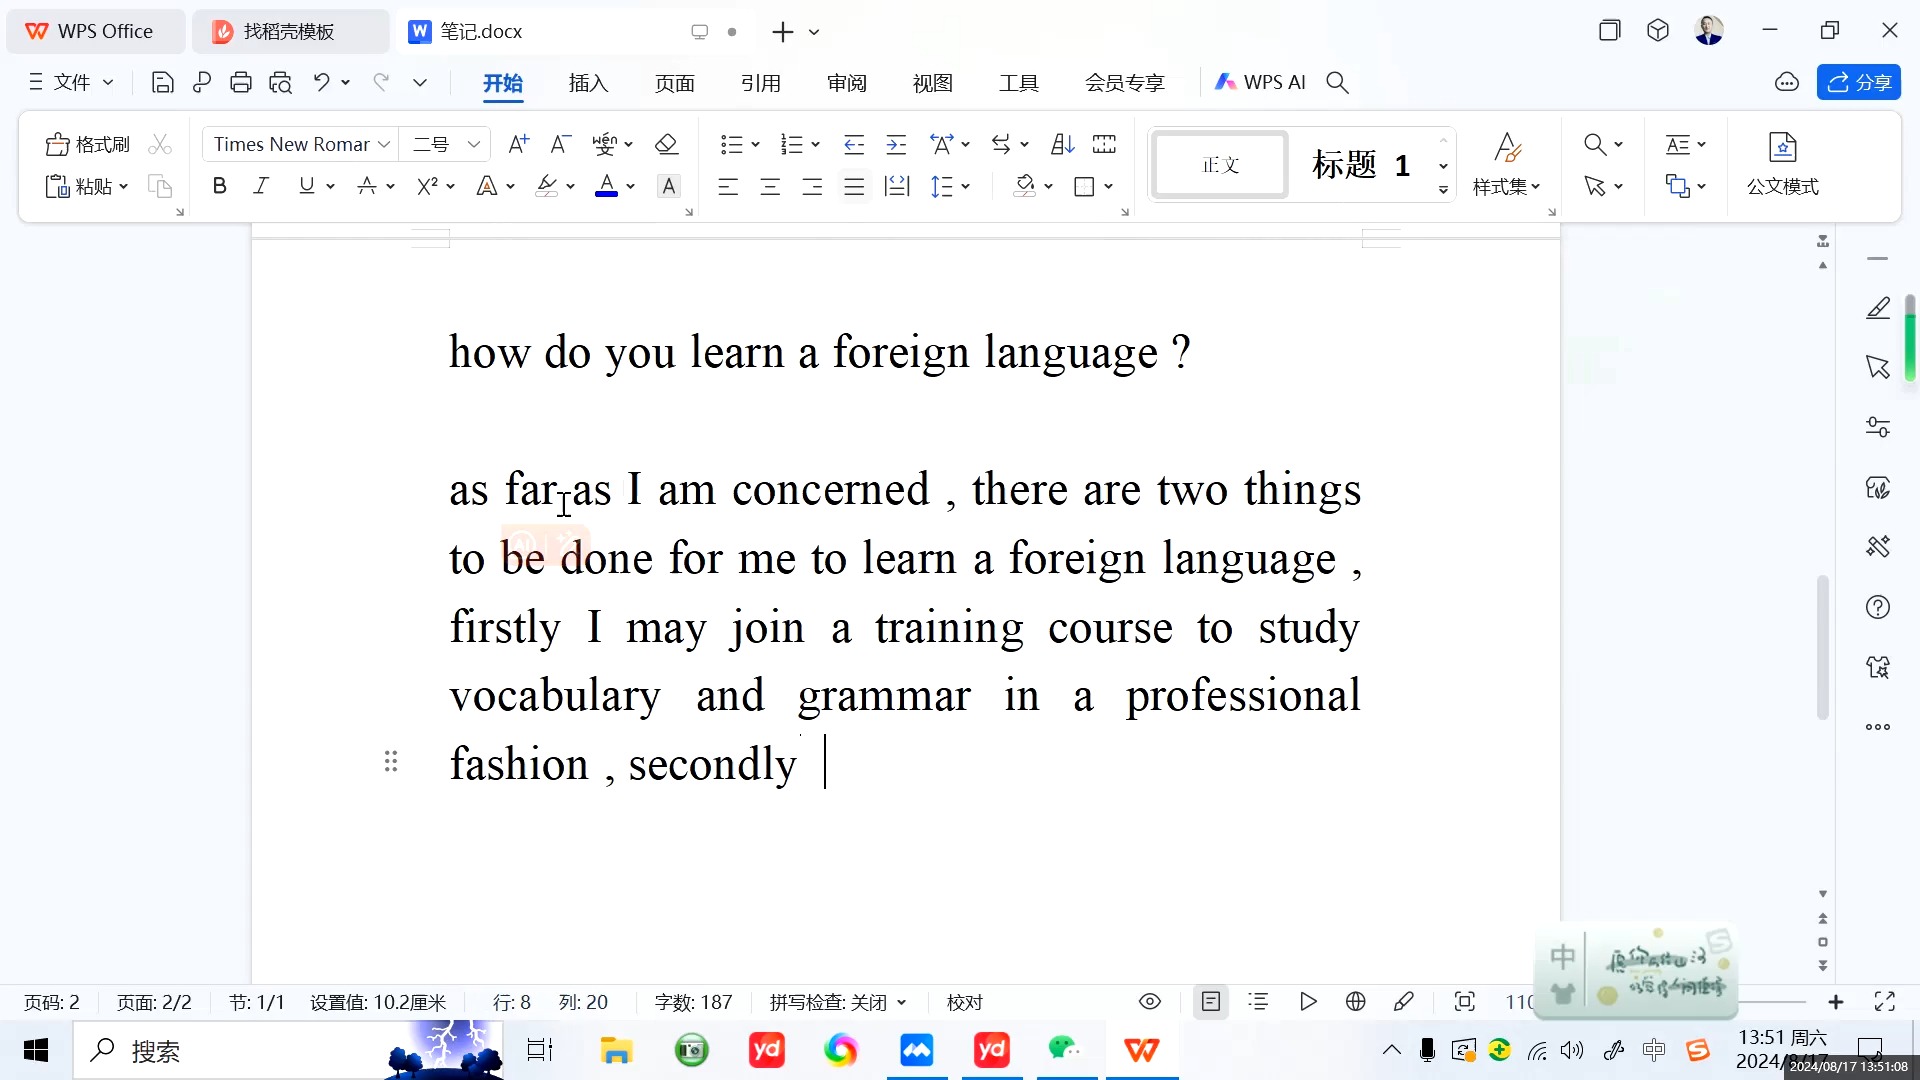1920x1080 pixels.
Task: Click the font color A swatch
Action: [x=606, y=186]
